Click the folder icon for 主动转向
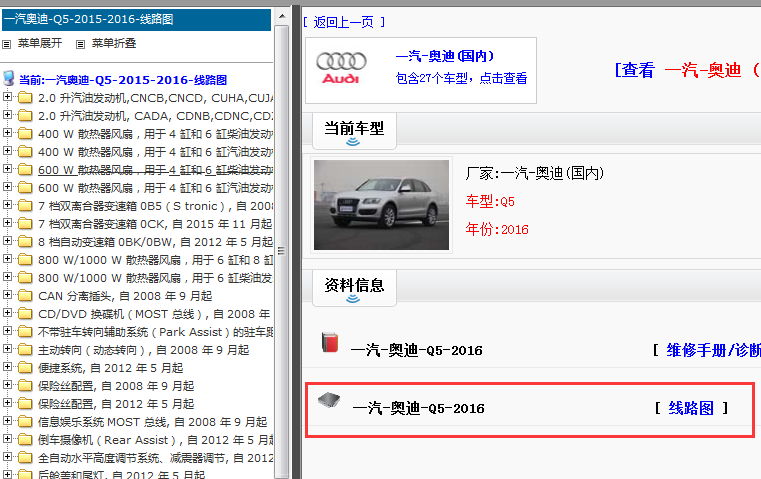 click(x=25, y=349)
